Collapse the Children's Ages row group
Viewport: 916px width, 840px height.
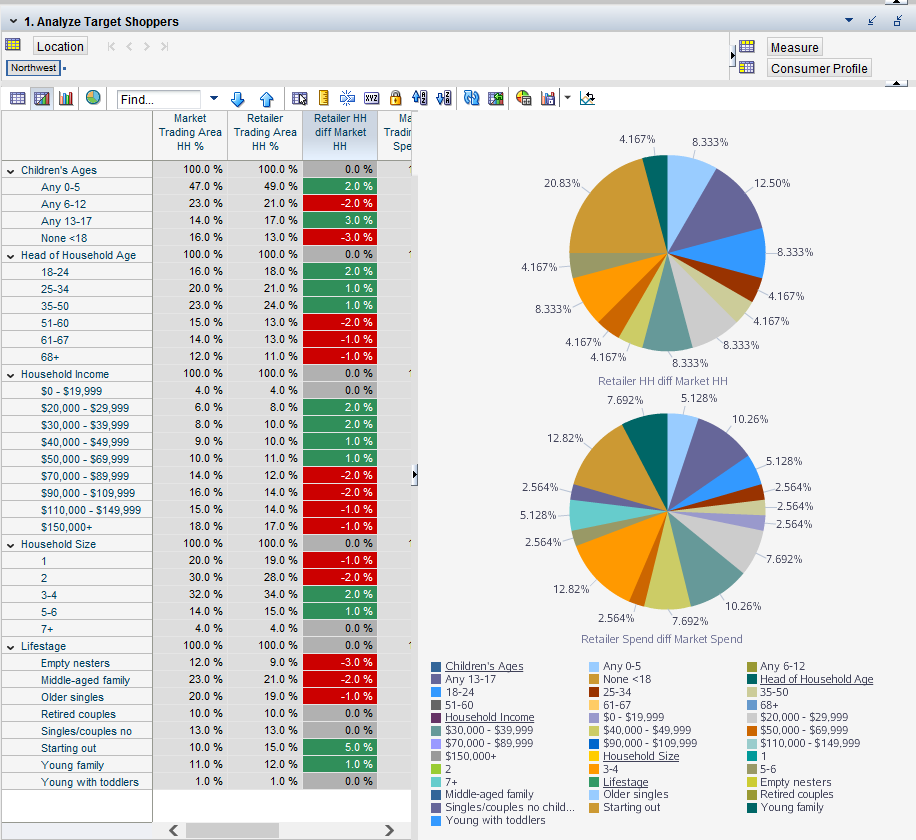pos(11,171)
